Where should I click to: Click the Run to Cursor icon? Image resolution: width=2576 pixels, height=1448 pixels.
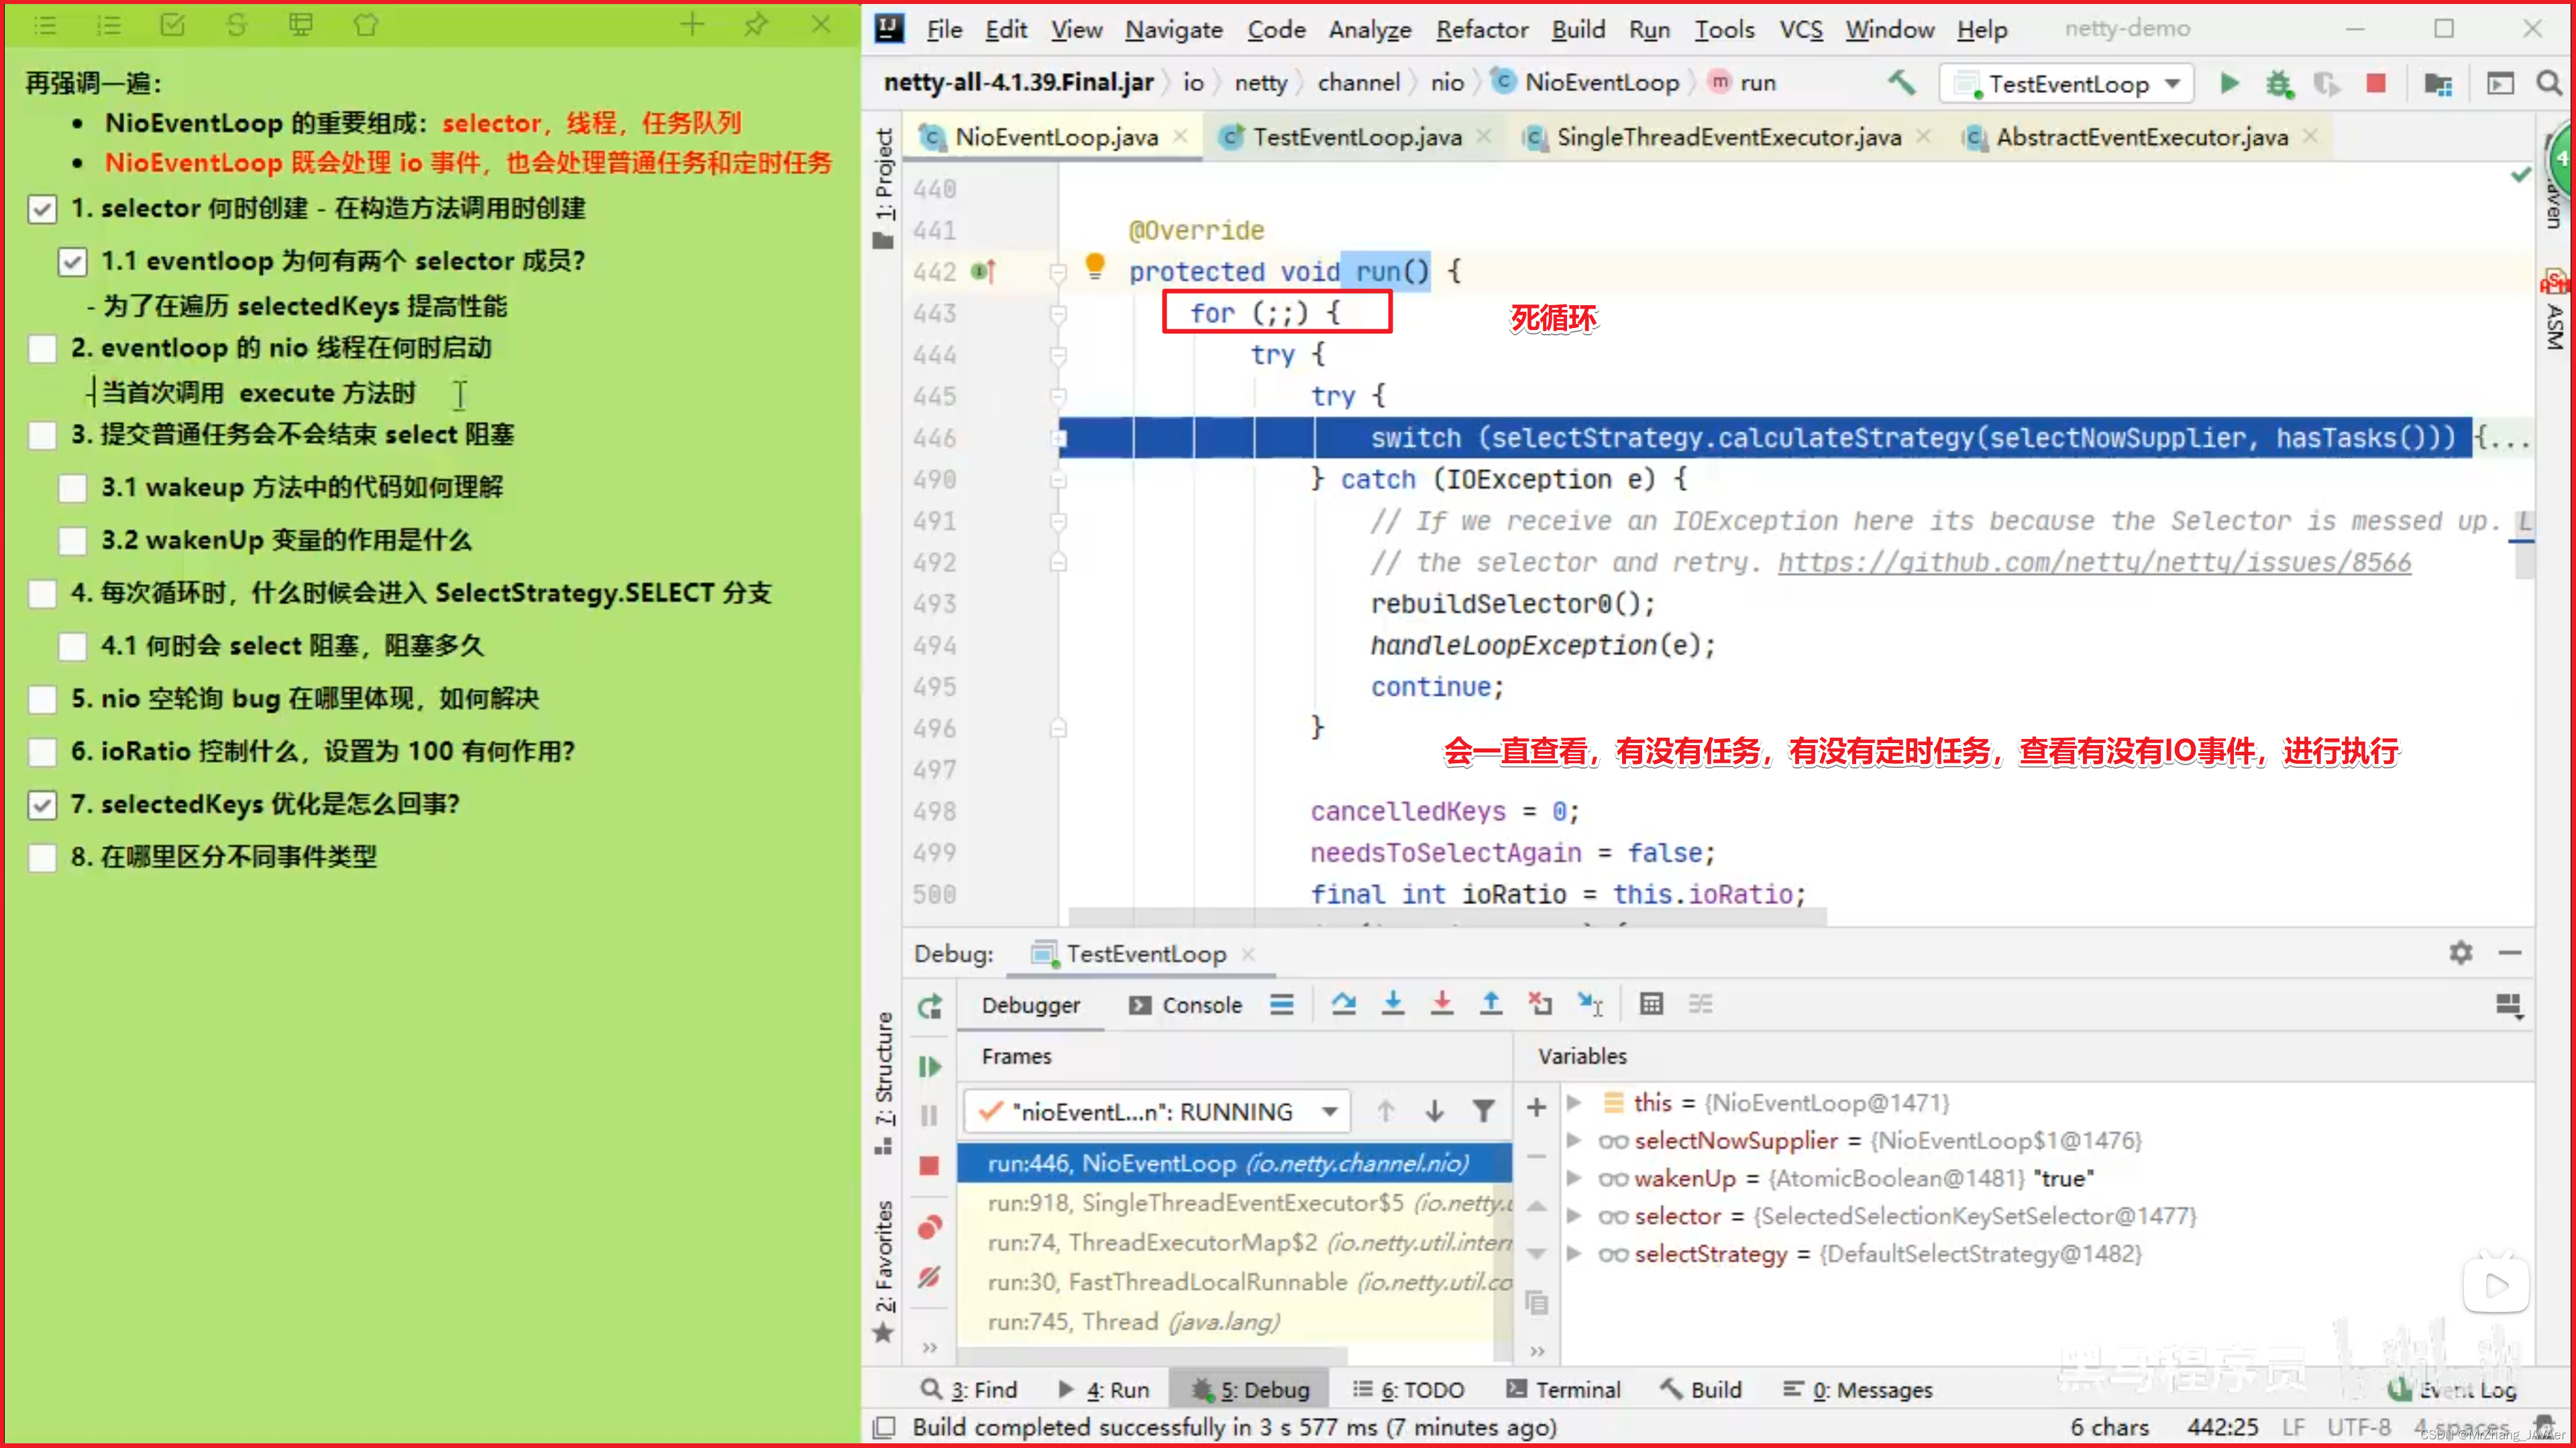(x=1590, y=1003)
